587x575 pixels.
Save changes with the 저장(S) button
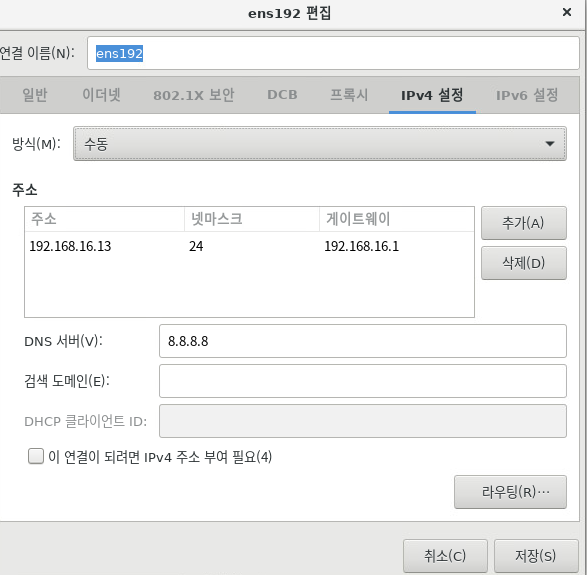(x=536, y=556)
